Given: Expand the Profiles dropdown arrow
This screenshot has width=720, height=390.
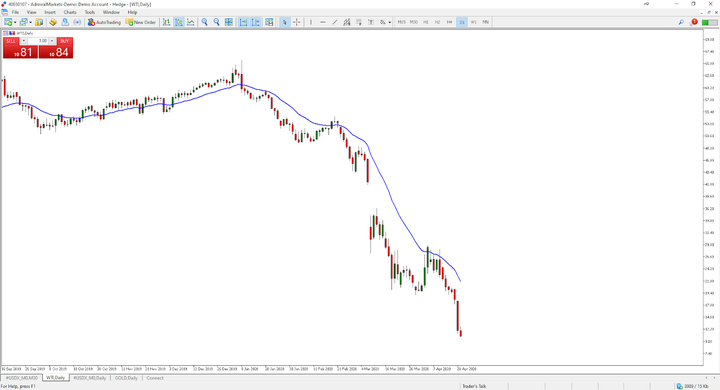Looking at the screenshot, I should click(30, 22).
